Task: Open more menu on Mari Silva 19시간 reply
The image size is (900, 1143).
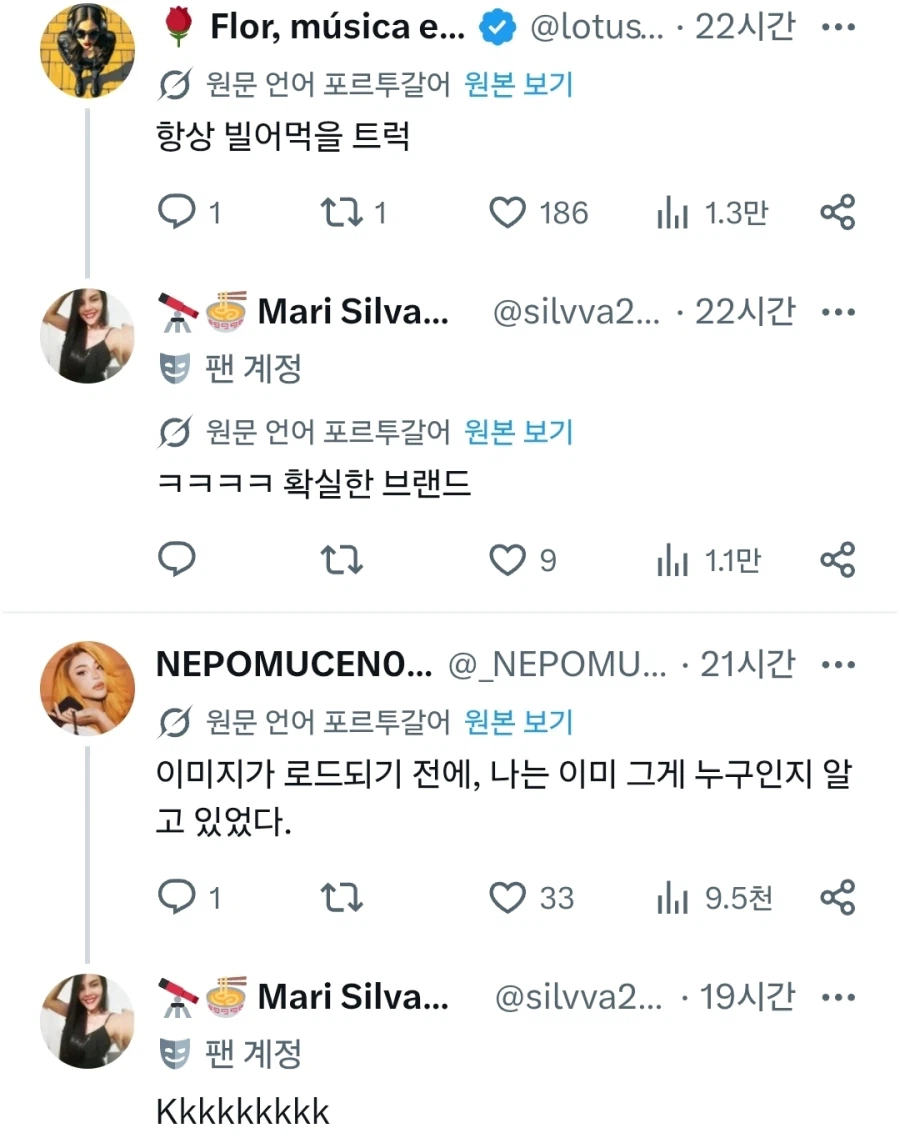Action: pos(838,996)
